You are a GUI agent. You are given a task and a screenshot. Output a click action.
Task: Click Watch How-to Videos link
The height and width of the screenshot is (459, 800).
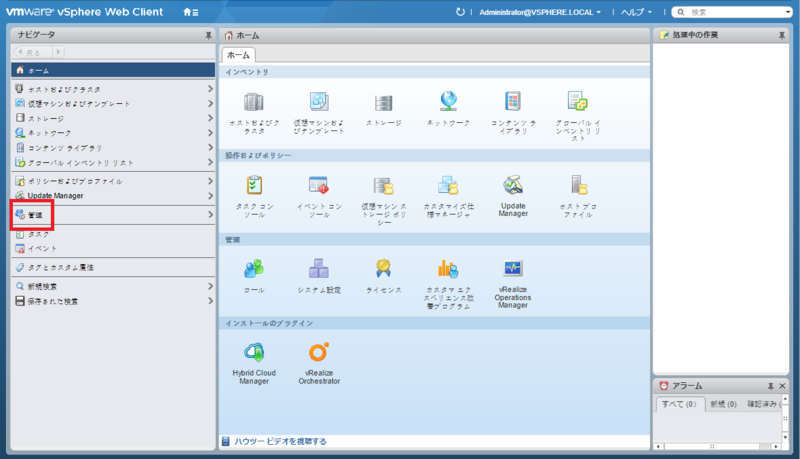tap(280, 441)
